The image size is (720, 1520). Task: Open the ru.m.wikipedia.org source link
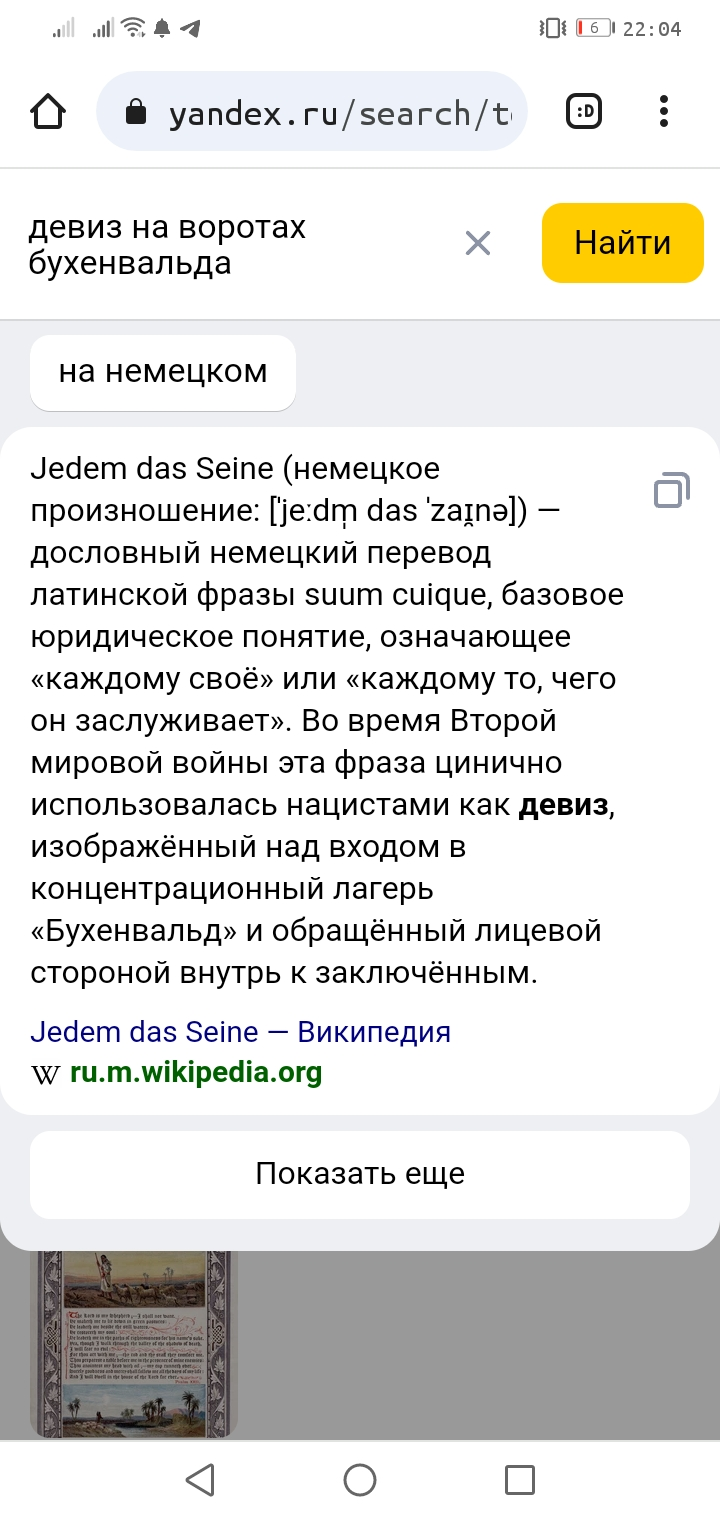click(196, 1073)
